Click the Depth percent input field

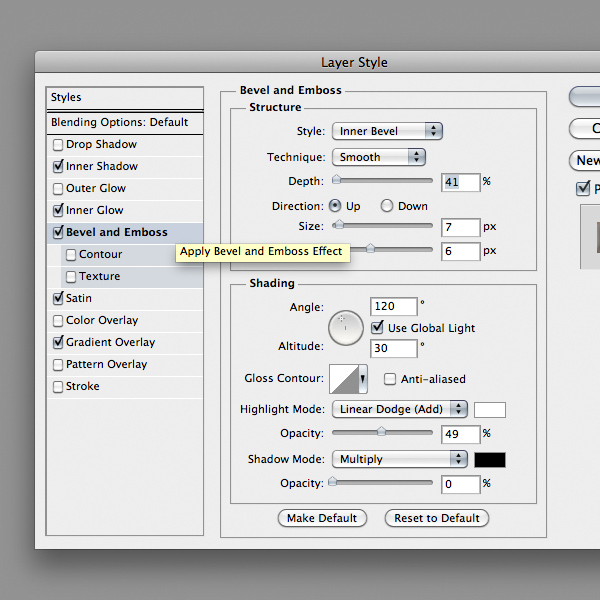point(460,182)
